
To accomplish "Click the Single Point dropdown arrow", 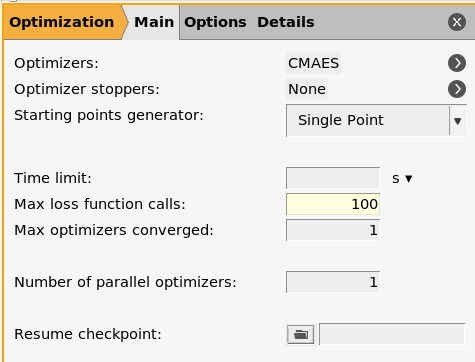I will point(458,121).
